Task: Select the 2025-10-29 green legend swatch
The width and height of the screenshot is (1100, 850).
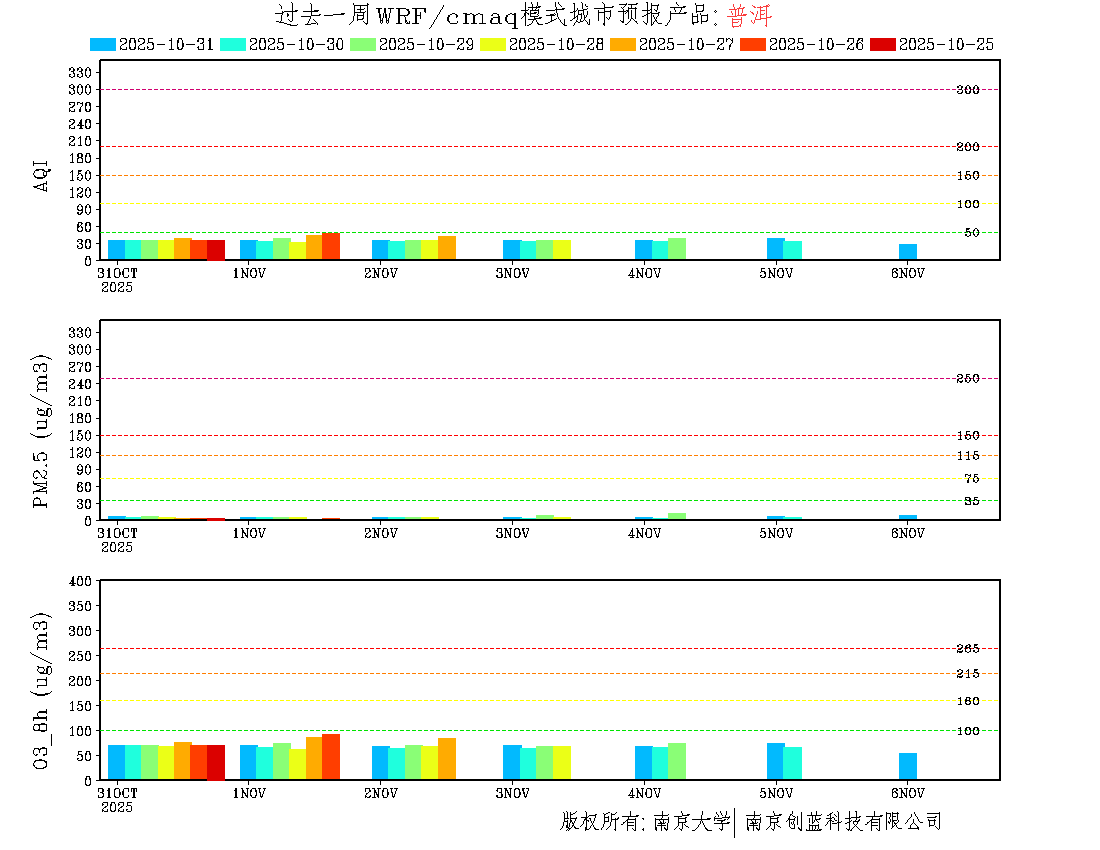Action: pos(363,44)
